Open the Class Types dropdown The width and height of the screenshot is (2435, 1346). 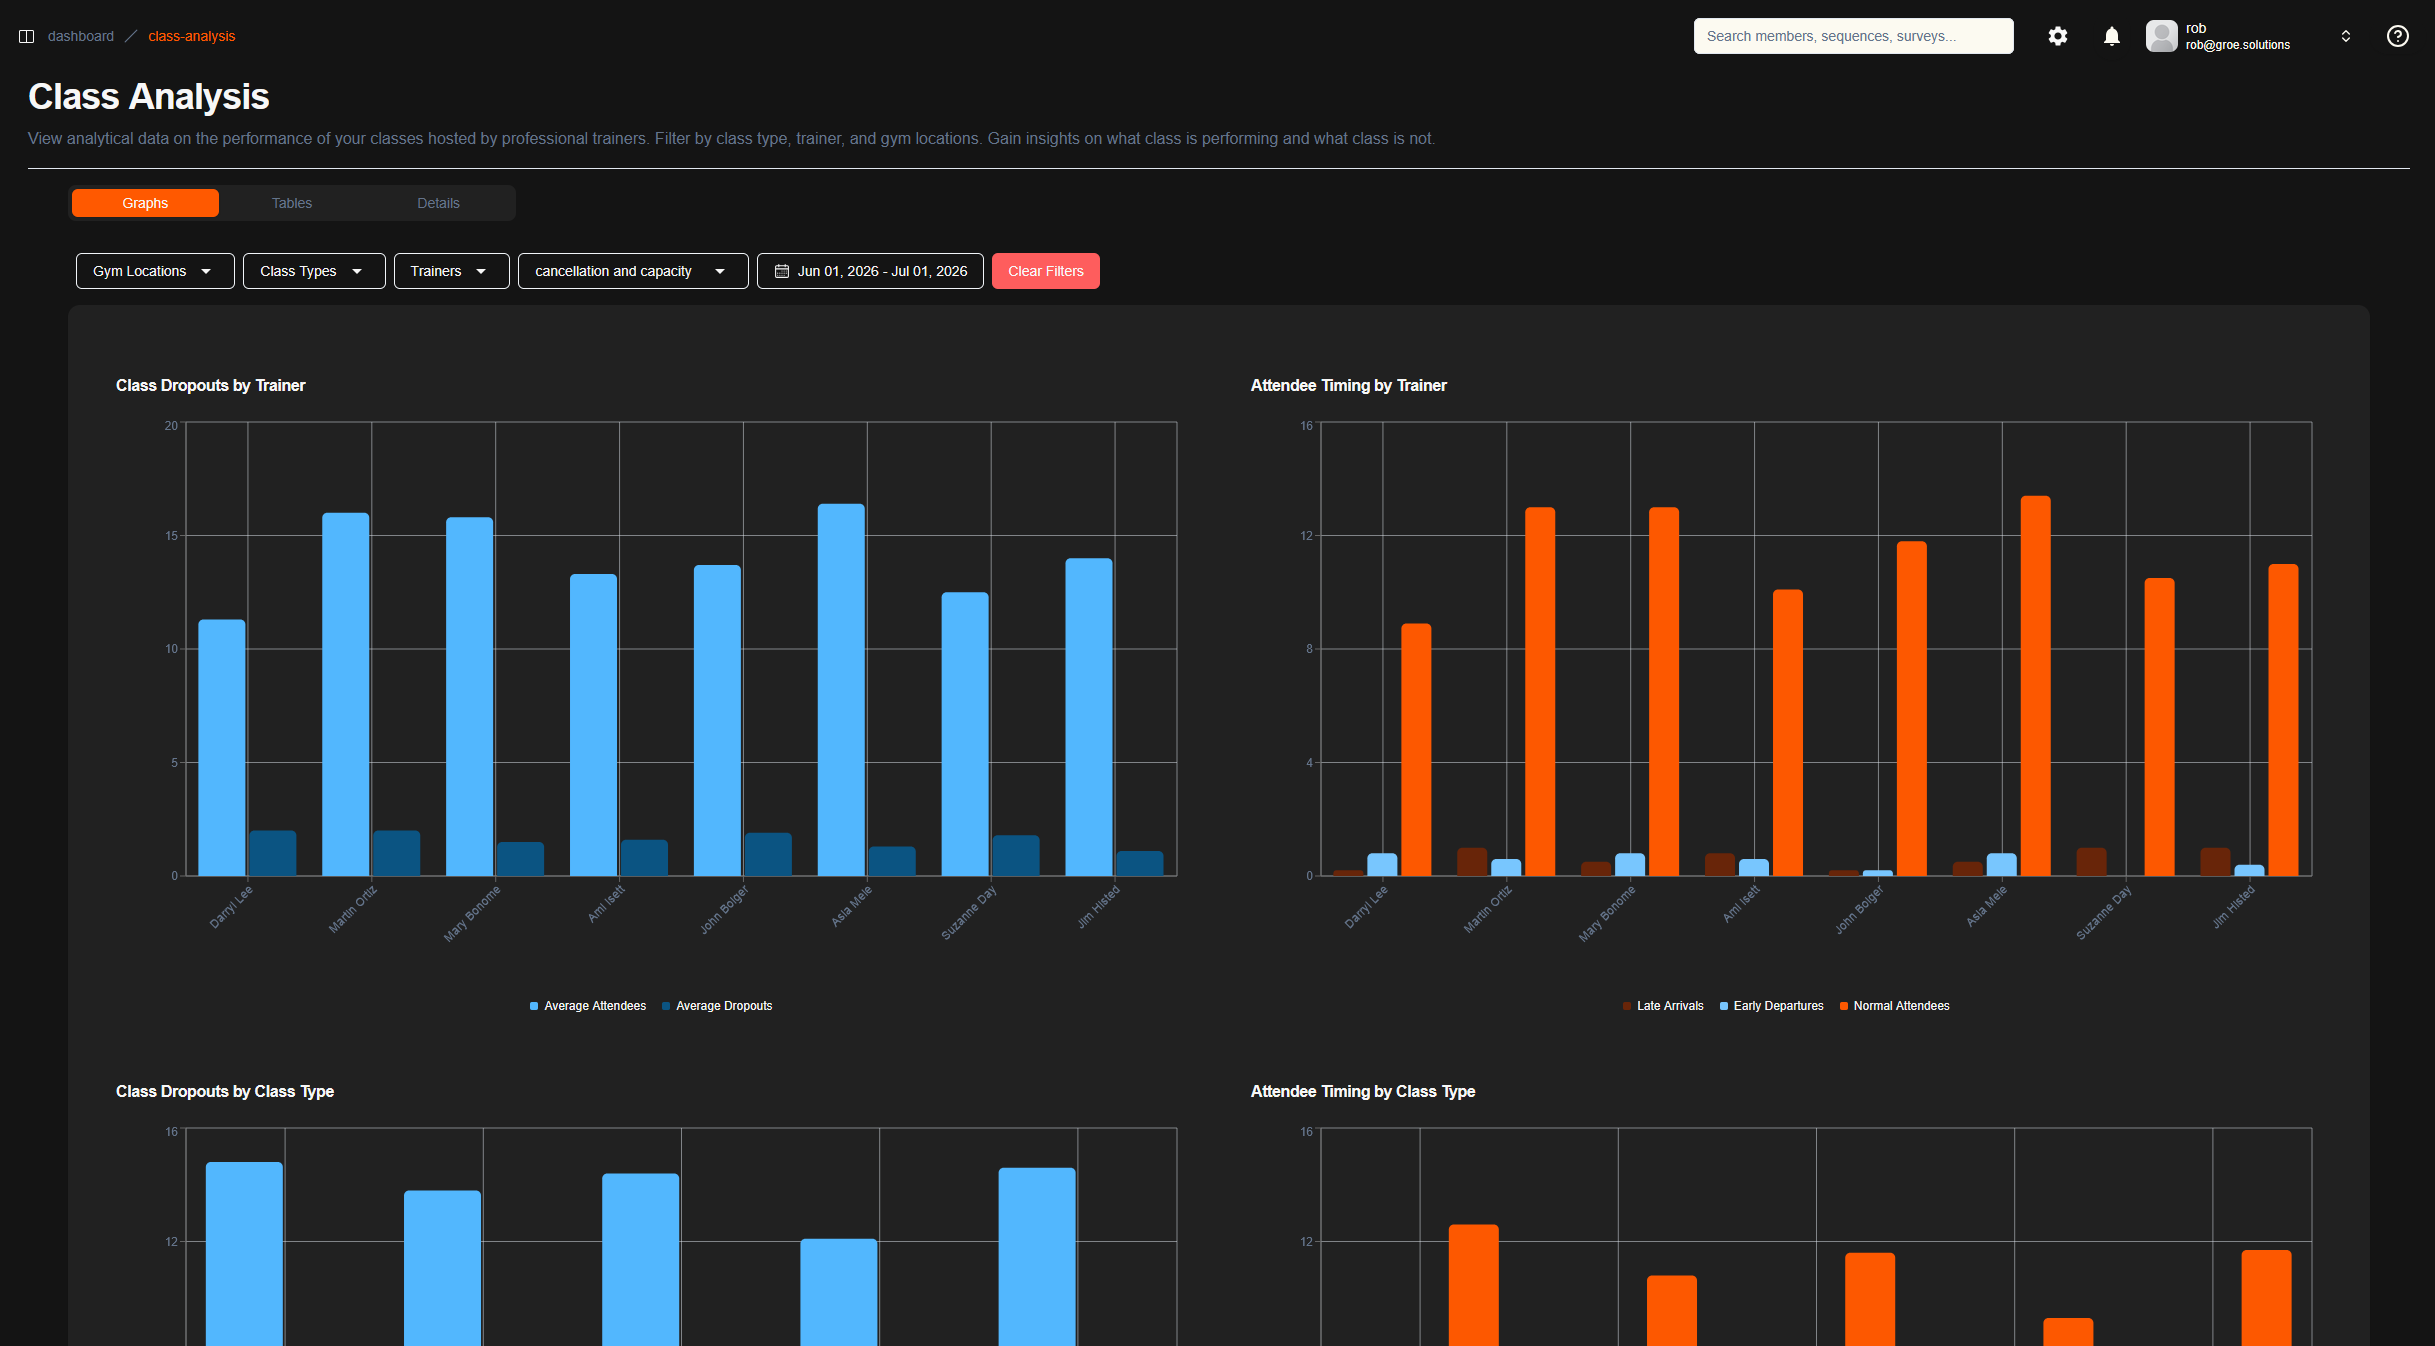tap(314, 271)
